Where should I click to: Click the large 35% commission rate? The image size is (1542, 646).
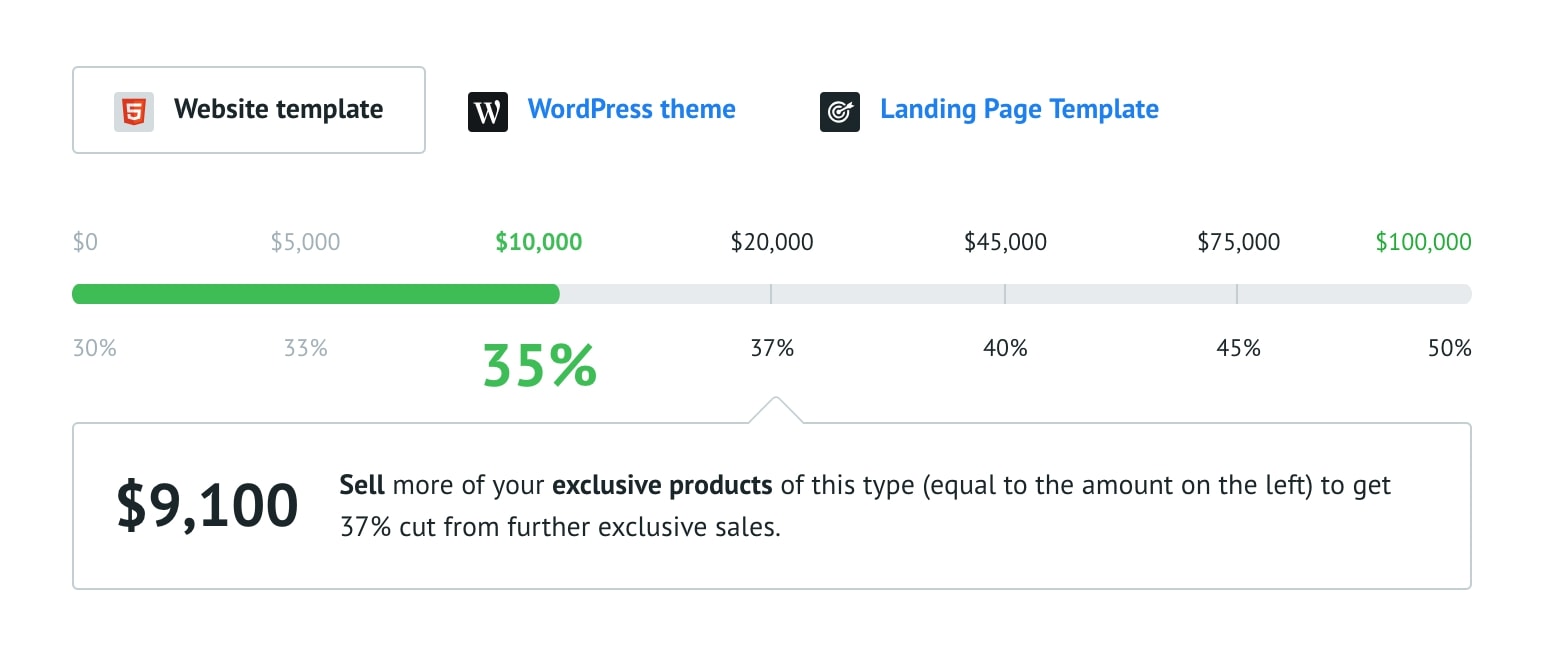(539, 366)
